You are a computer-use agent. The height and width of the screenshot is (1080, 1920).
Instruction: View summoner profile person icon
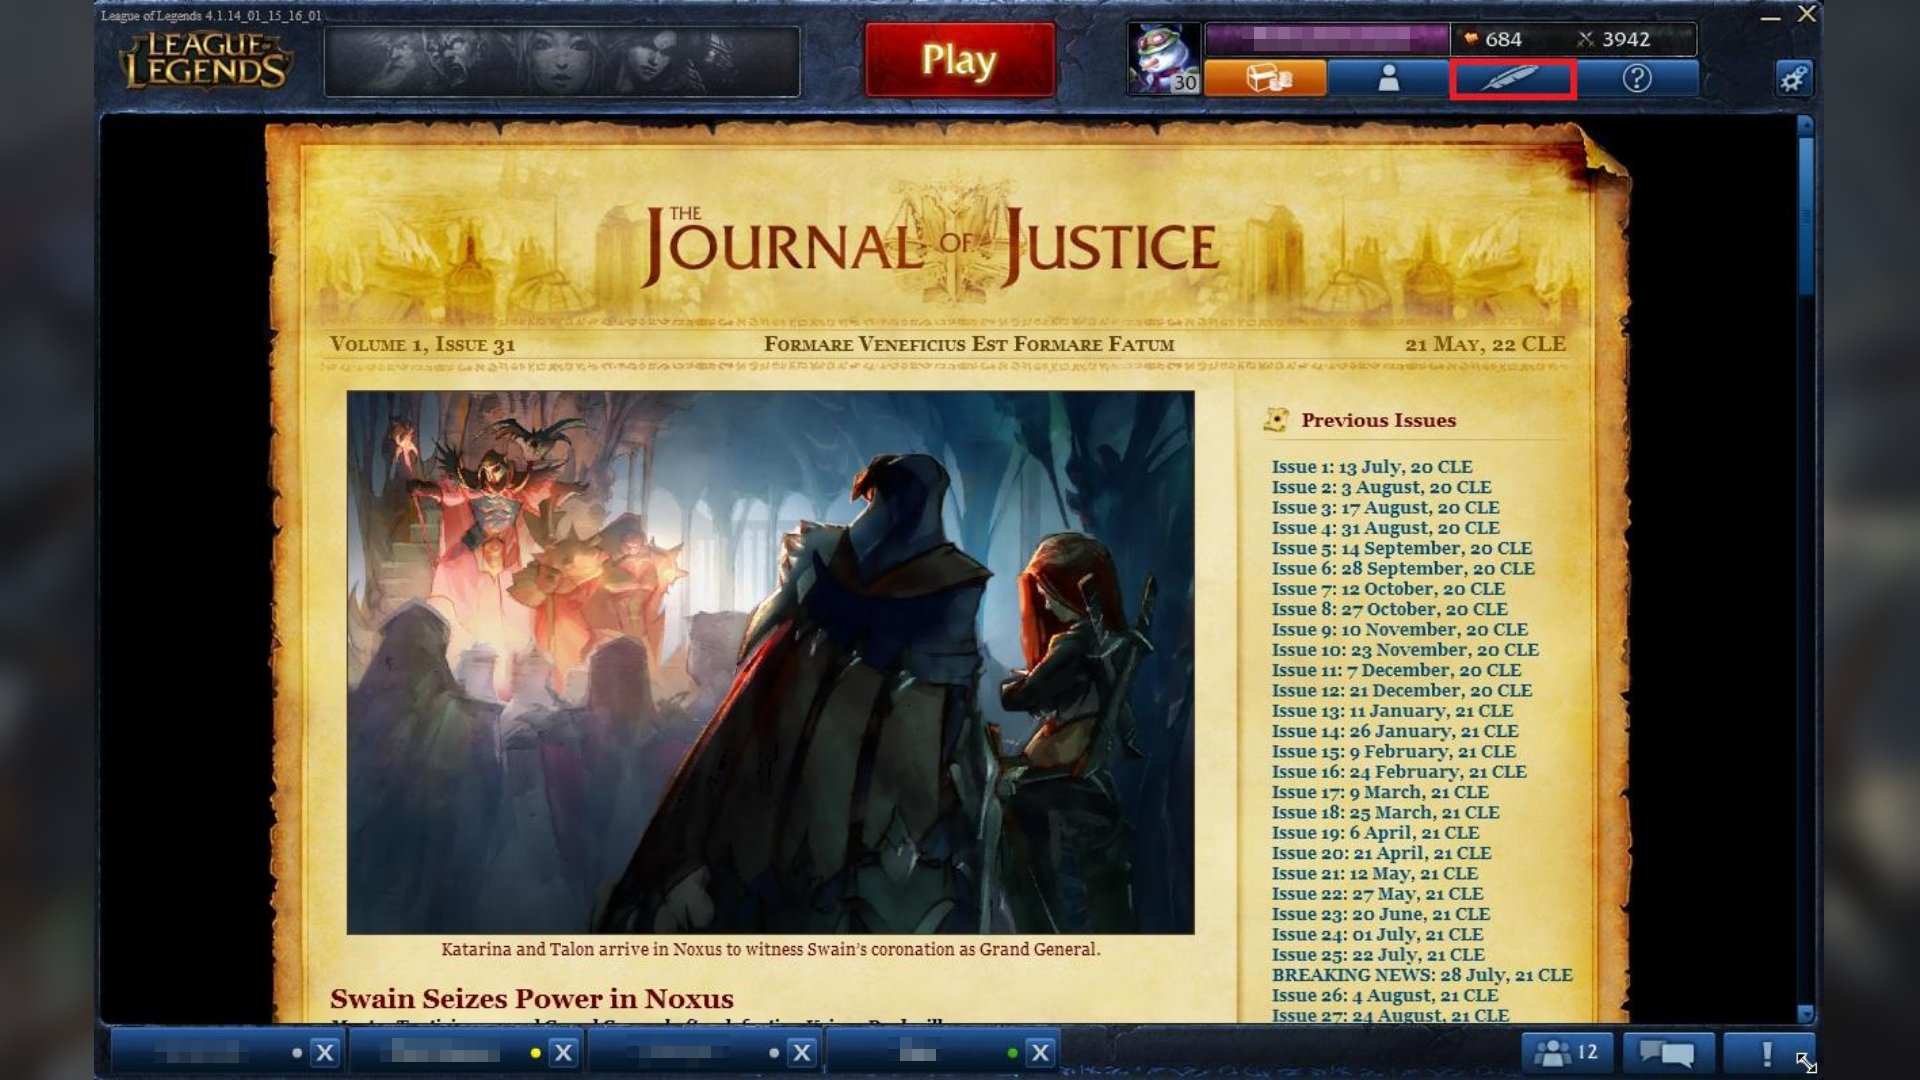click(1390, 77)
